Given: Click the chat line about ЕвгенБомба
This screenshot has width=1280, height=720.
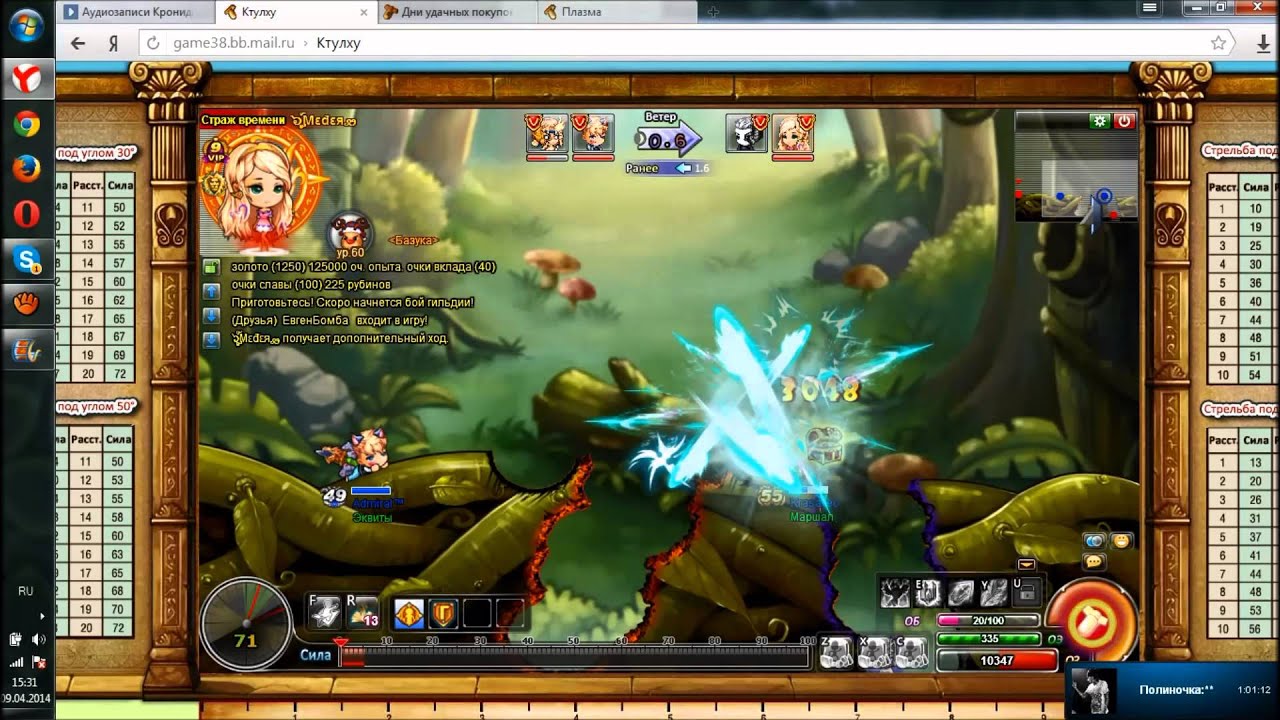Looking at the screenshot, I should [x=329, y=321].
